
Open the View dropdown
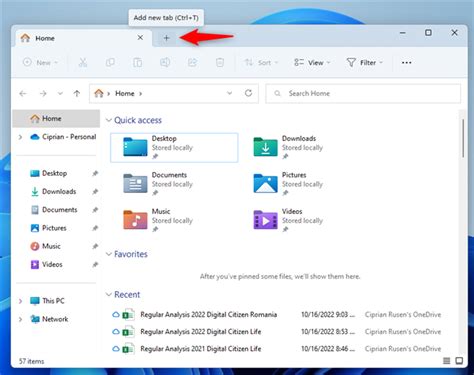312,62
